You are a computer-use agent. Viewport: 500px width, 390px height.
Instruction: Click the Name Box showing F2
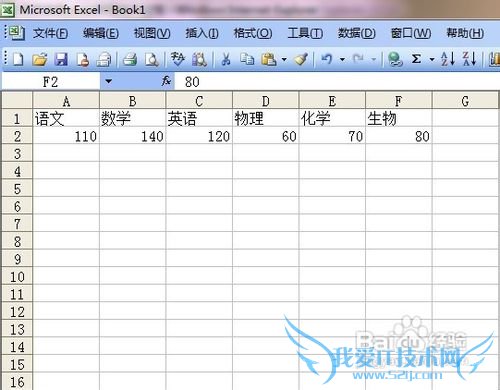[x=51, y=81]
